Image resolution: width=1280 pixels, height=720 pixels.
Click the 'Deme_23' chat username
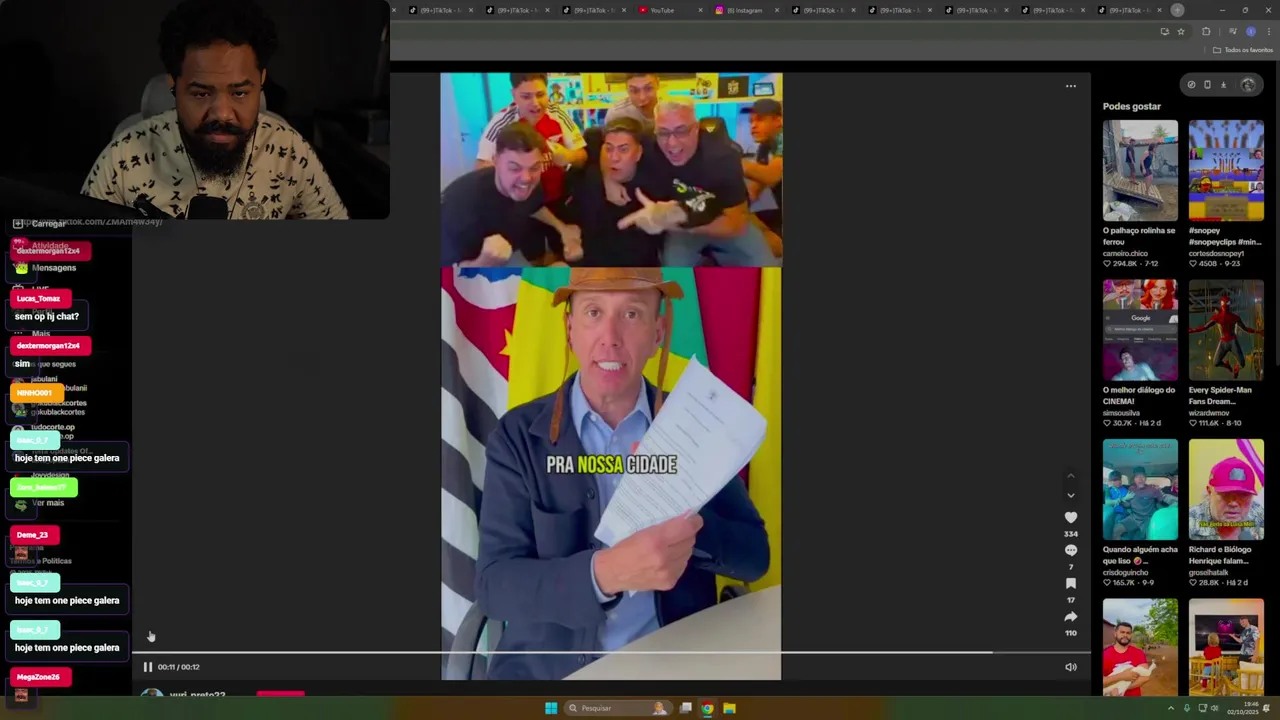click(x=32, y=535)
